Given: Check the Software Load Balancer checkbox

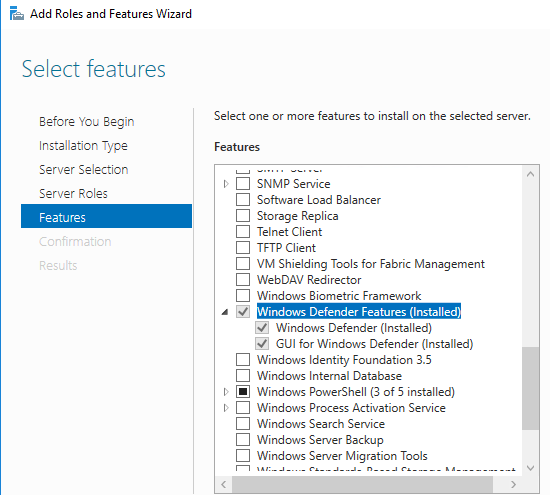Looking at the screenshot, I should (x=243, y=200).
